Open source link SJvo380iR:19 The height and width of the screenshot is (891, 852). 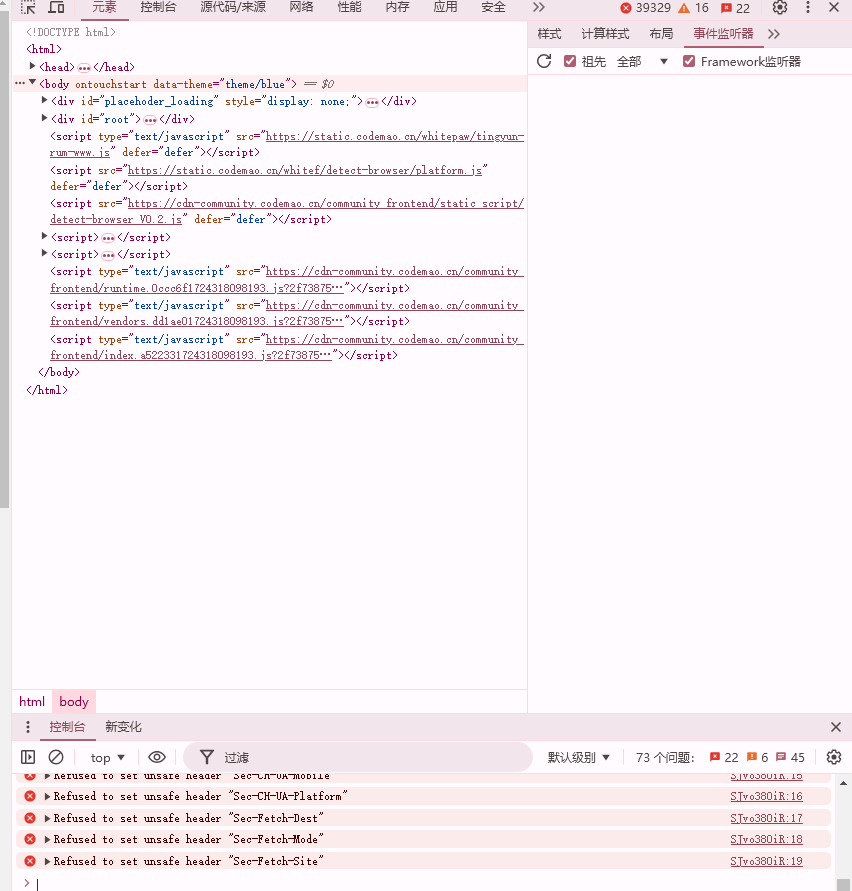pos(766,861)
